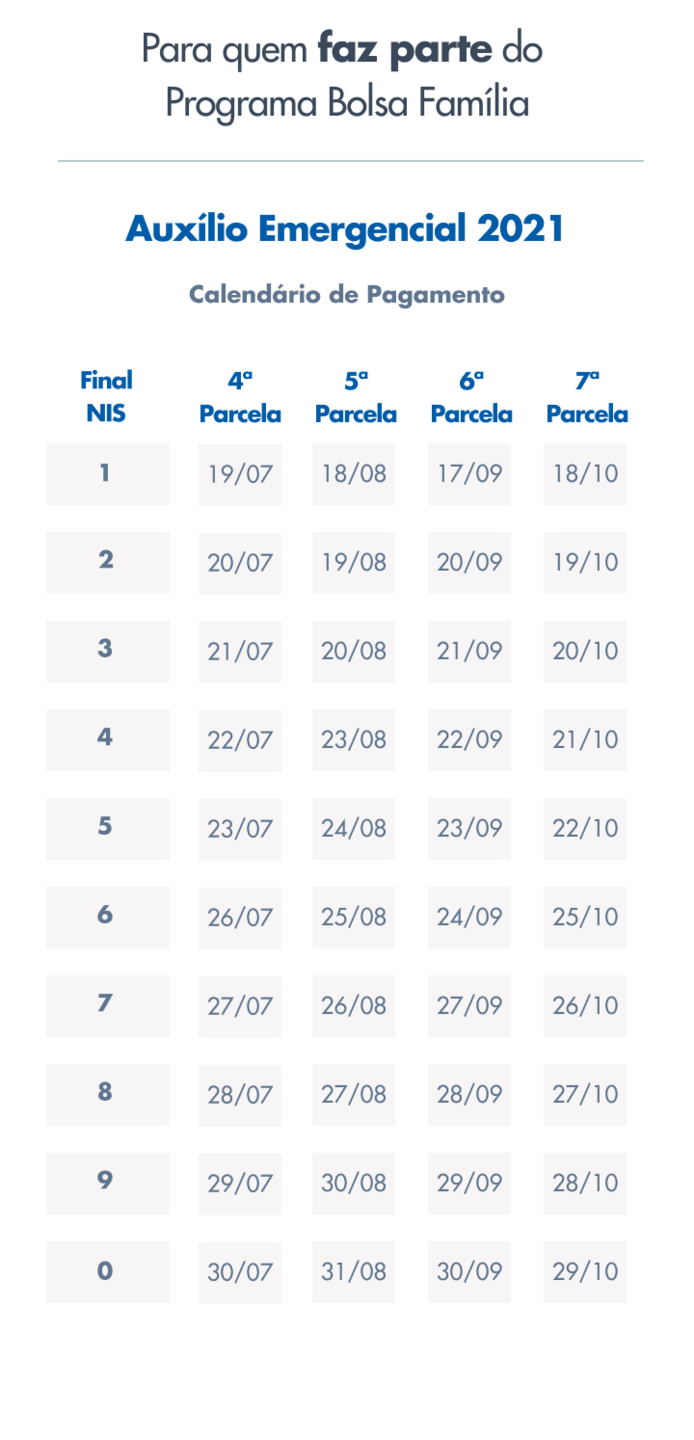The height and width of the screenshot is (1440, 694).
Task: Select the 19/07 payment date cell
Action: point(240,474)
